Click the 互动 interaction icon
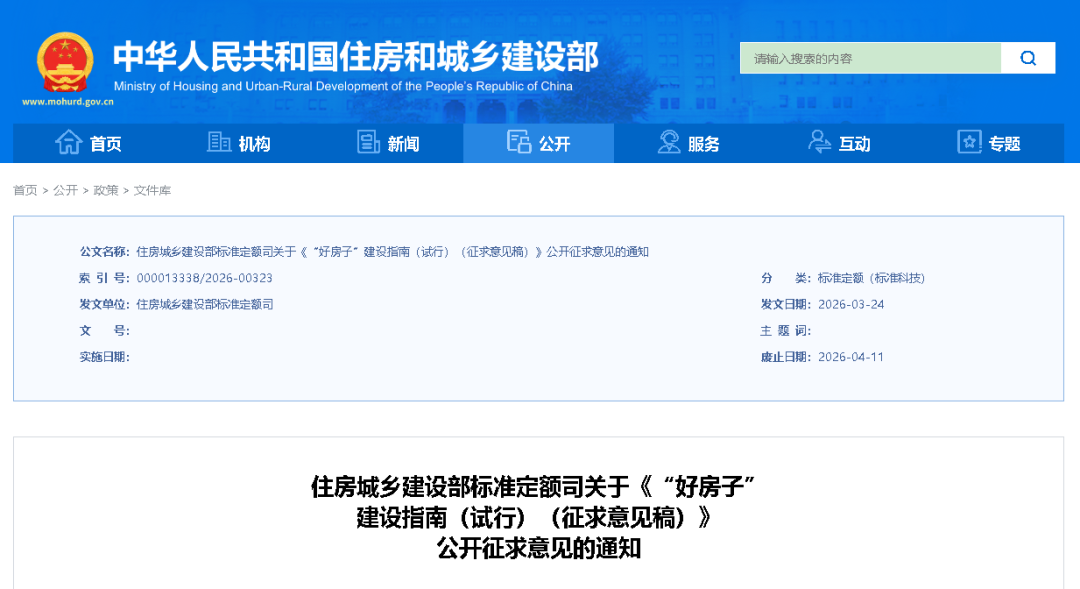The image size is (1080, 589). point(819,143)
